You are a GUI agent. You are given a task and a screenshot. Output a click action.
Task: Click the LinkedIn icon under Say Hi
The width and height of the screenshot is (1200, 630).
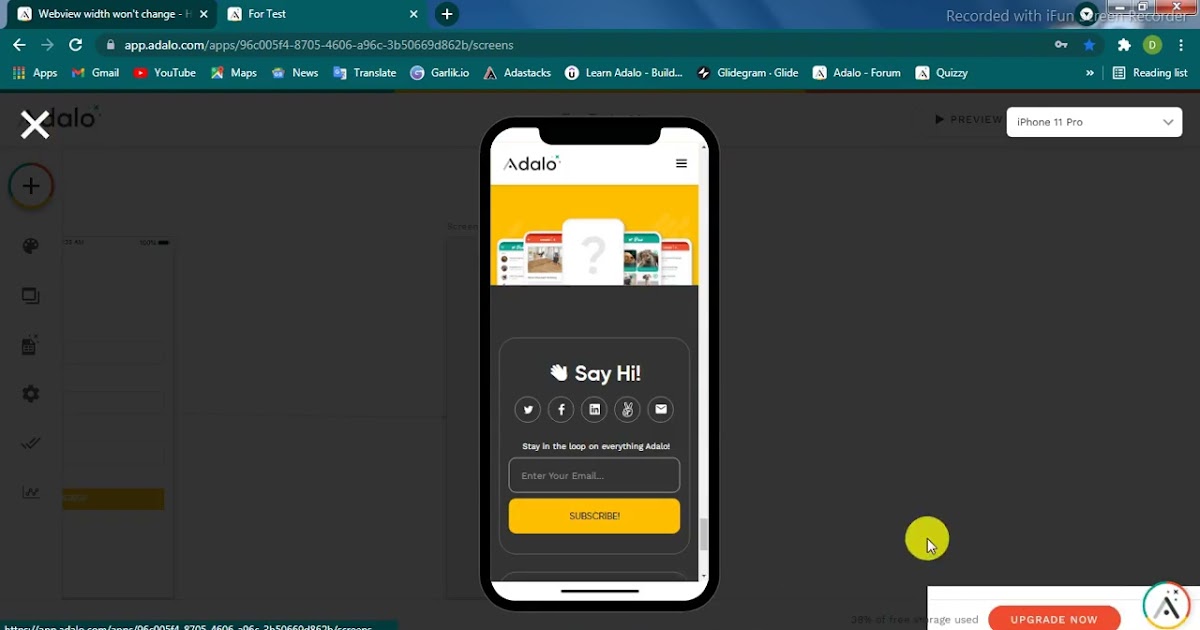click(x=594, y=409)
